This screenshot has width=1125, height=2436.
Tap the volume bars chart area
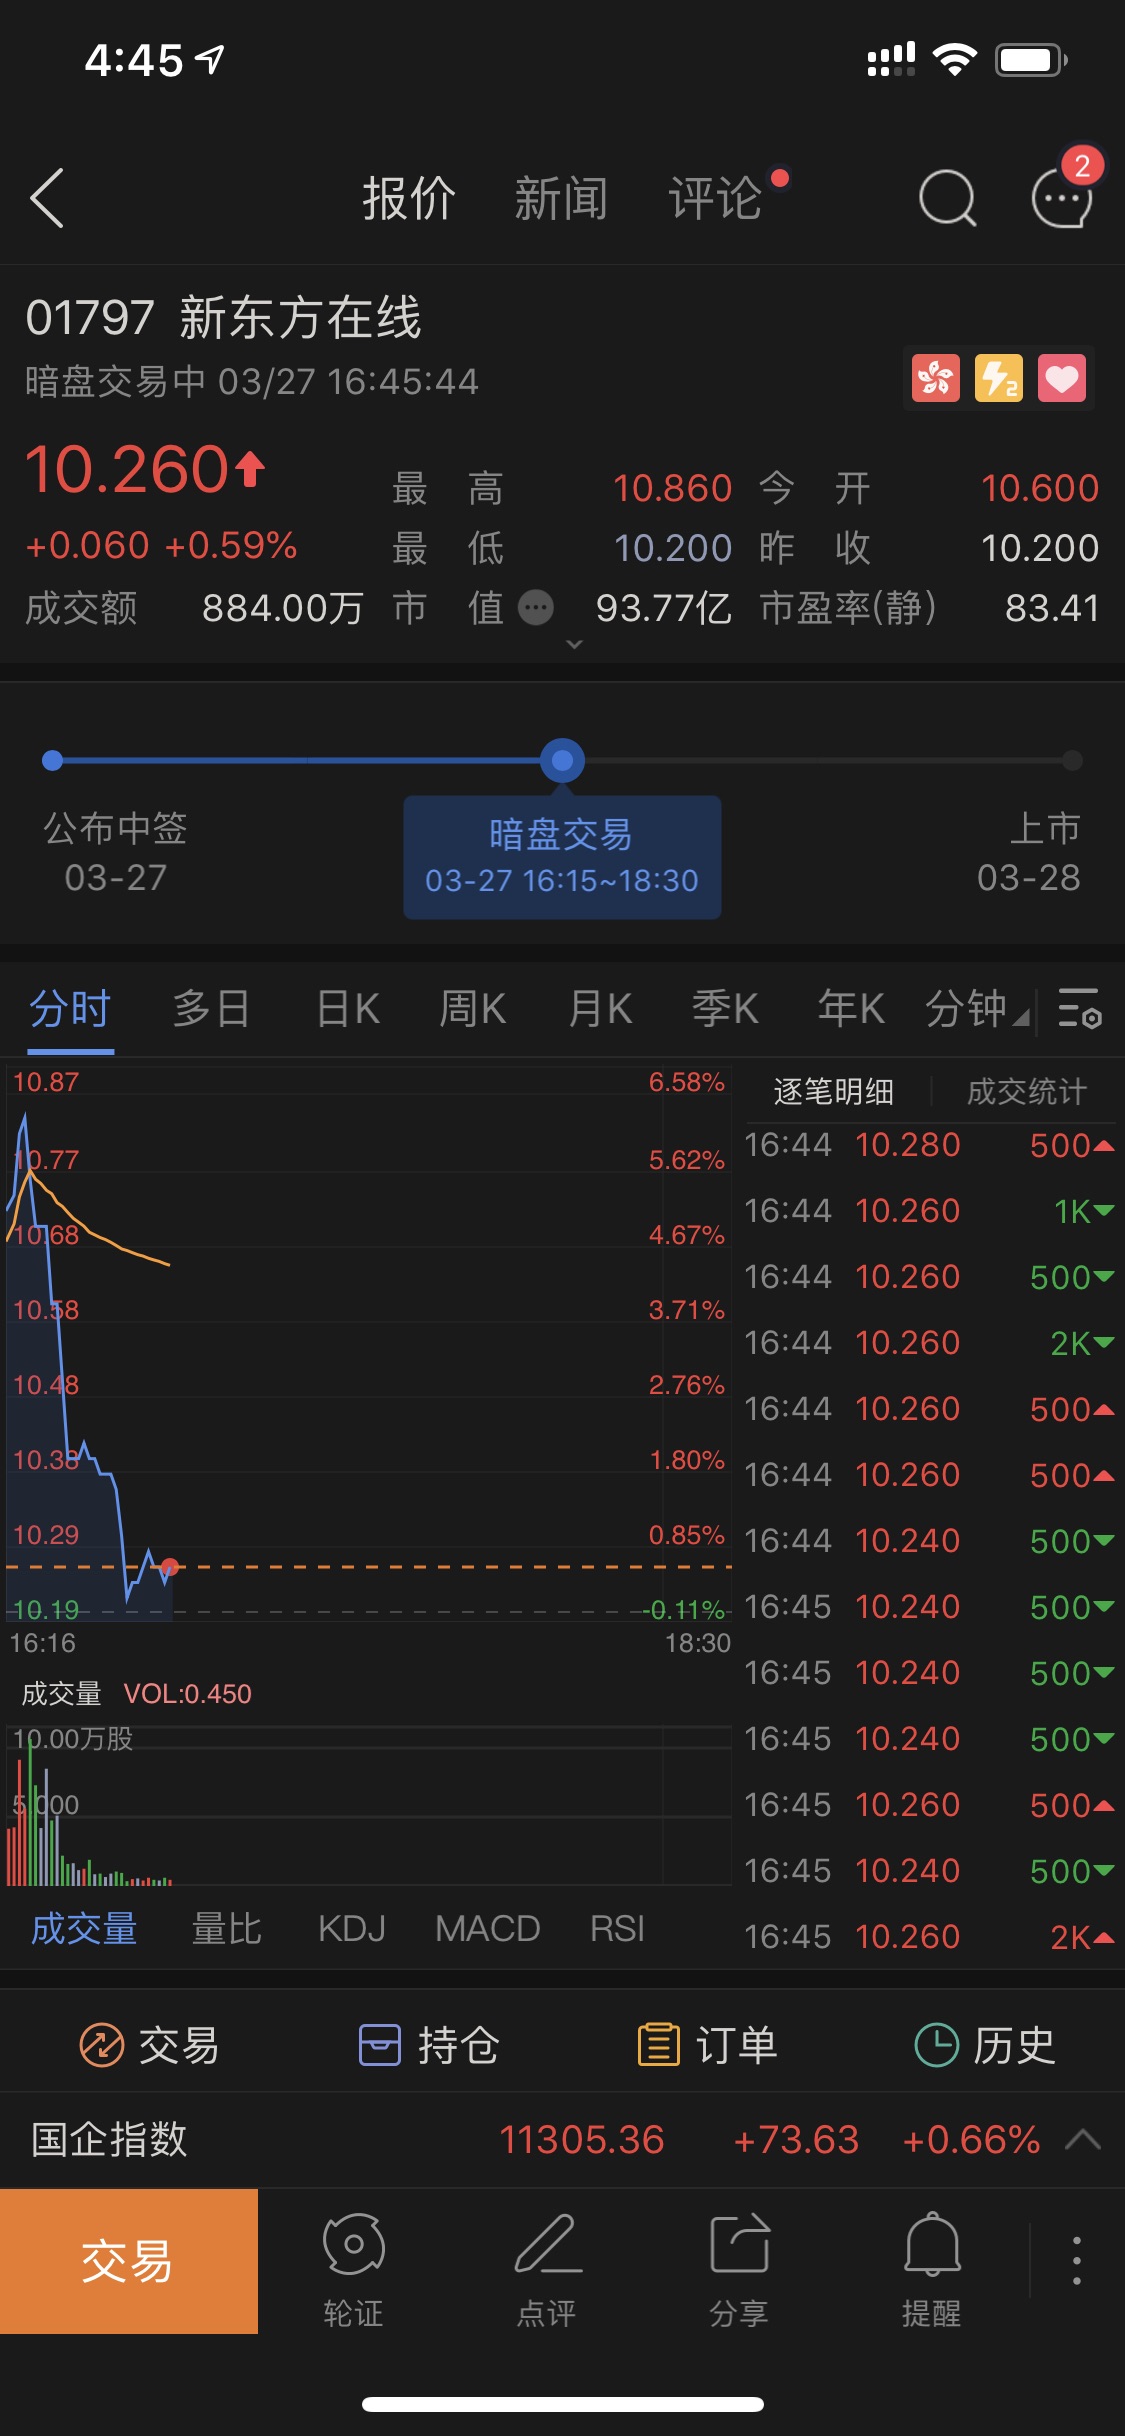(x=368, y=1808)
